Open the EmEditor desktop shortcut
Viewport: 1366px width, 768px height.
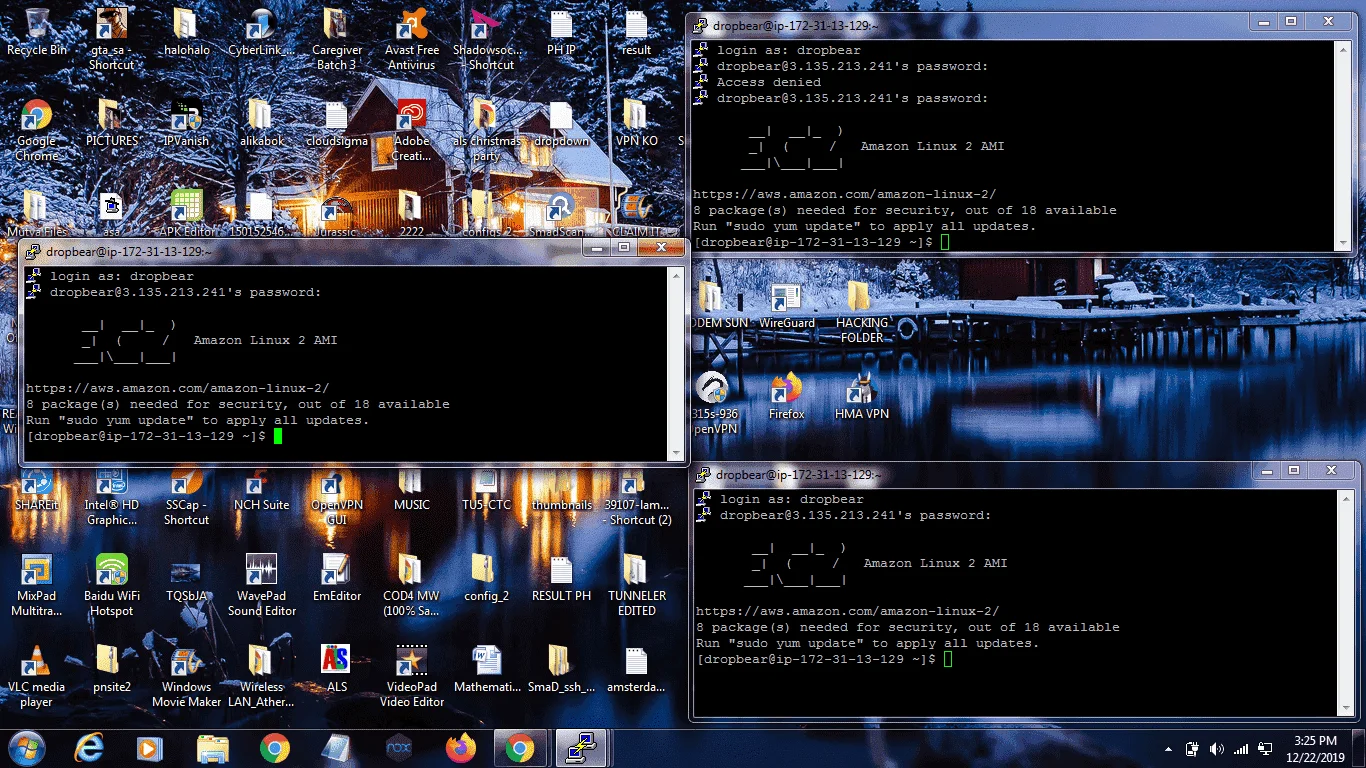pos(337,578)
